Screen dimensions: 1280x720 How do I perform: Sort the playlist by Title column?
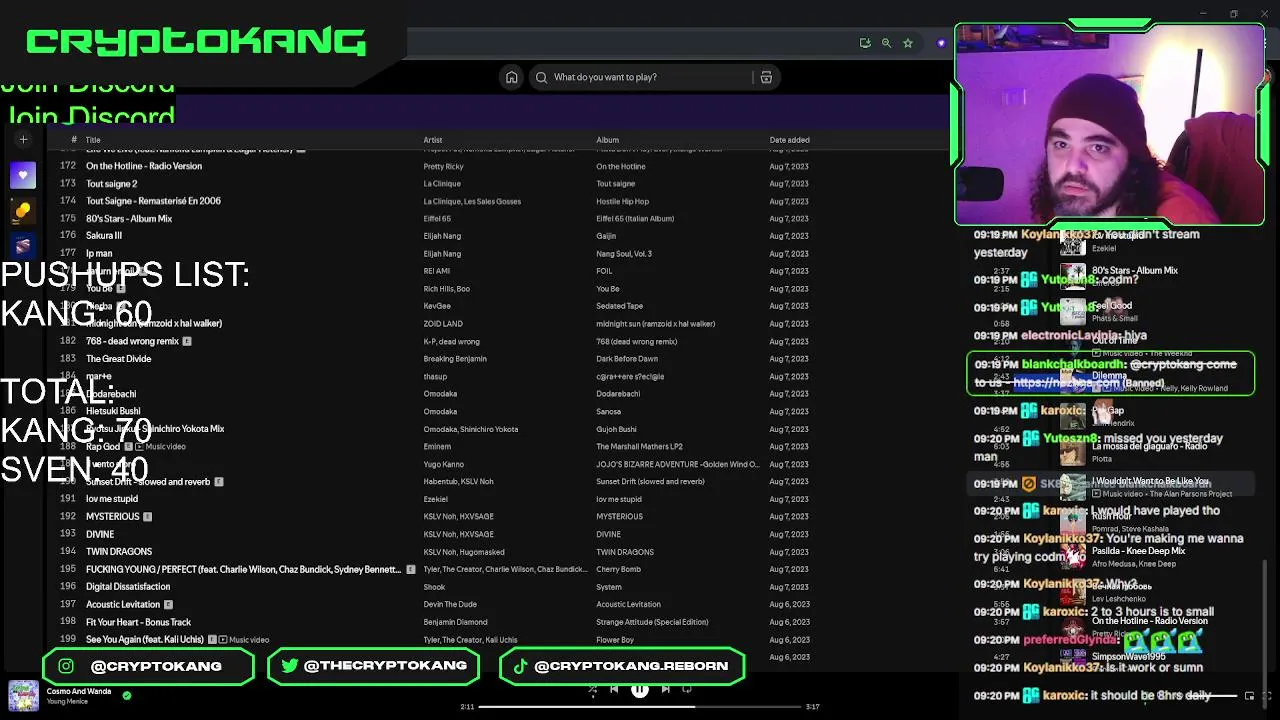[x=93, y=140]
